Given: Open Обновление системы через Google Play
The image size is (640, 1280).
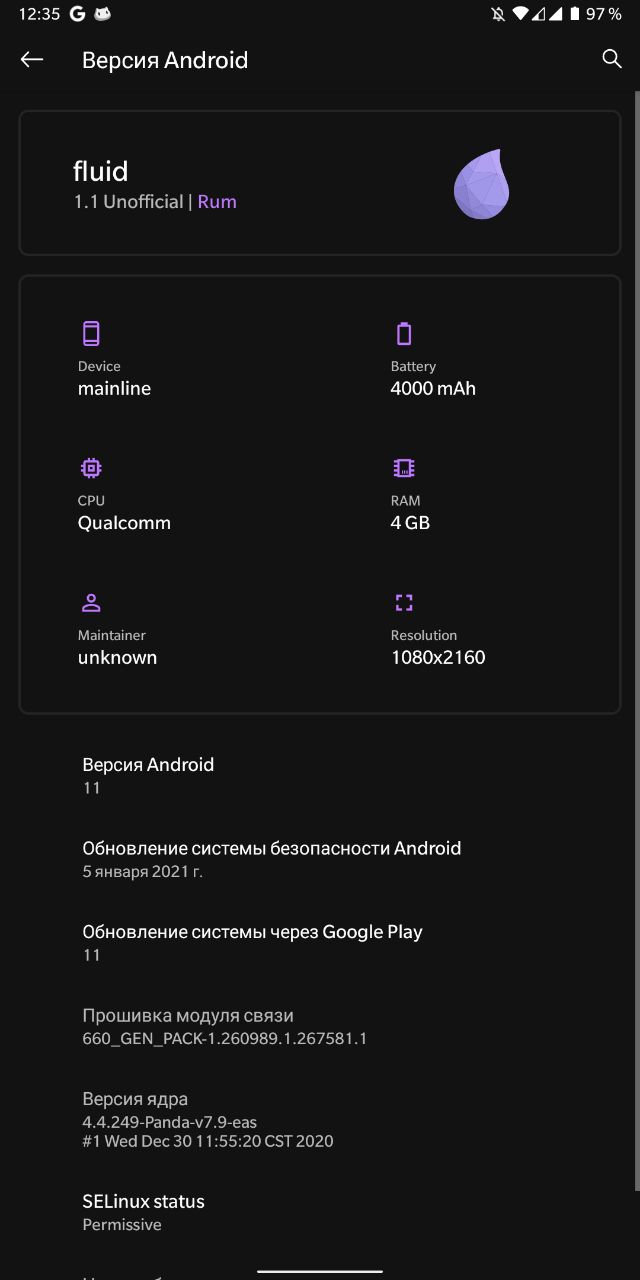Looking at the screenshot, I should tap(320, 943).
